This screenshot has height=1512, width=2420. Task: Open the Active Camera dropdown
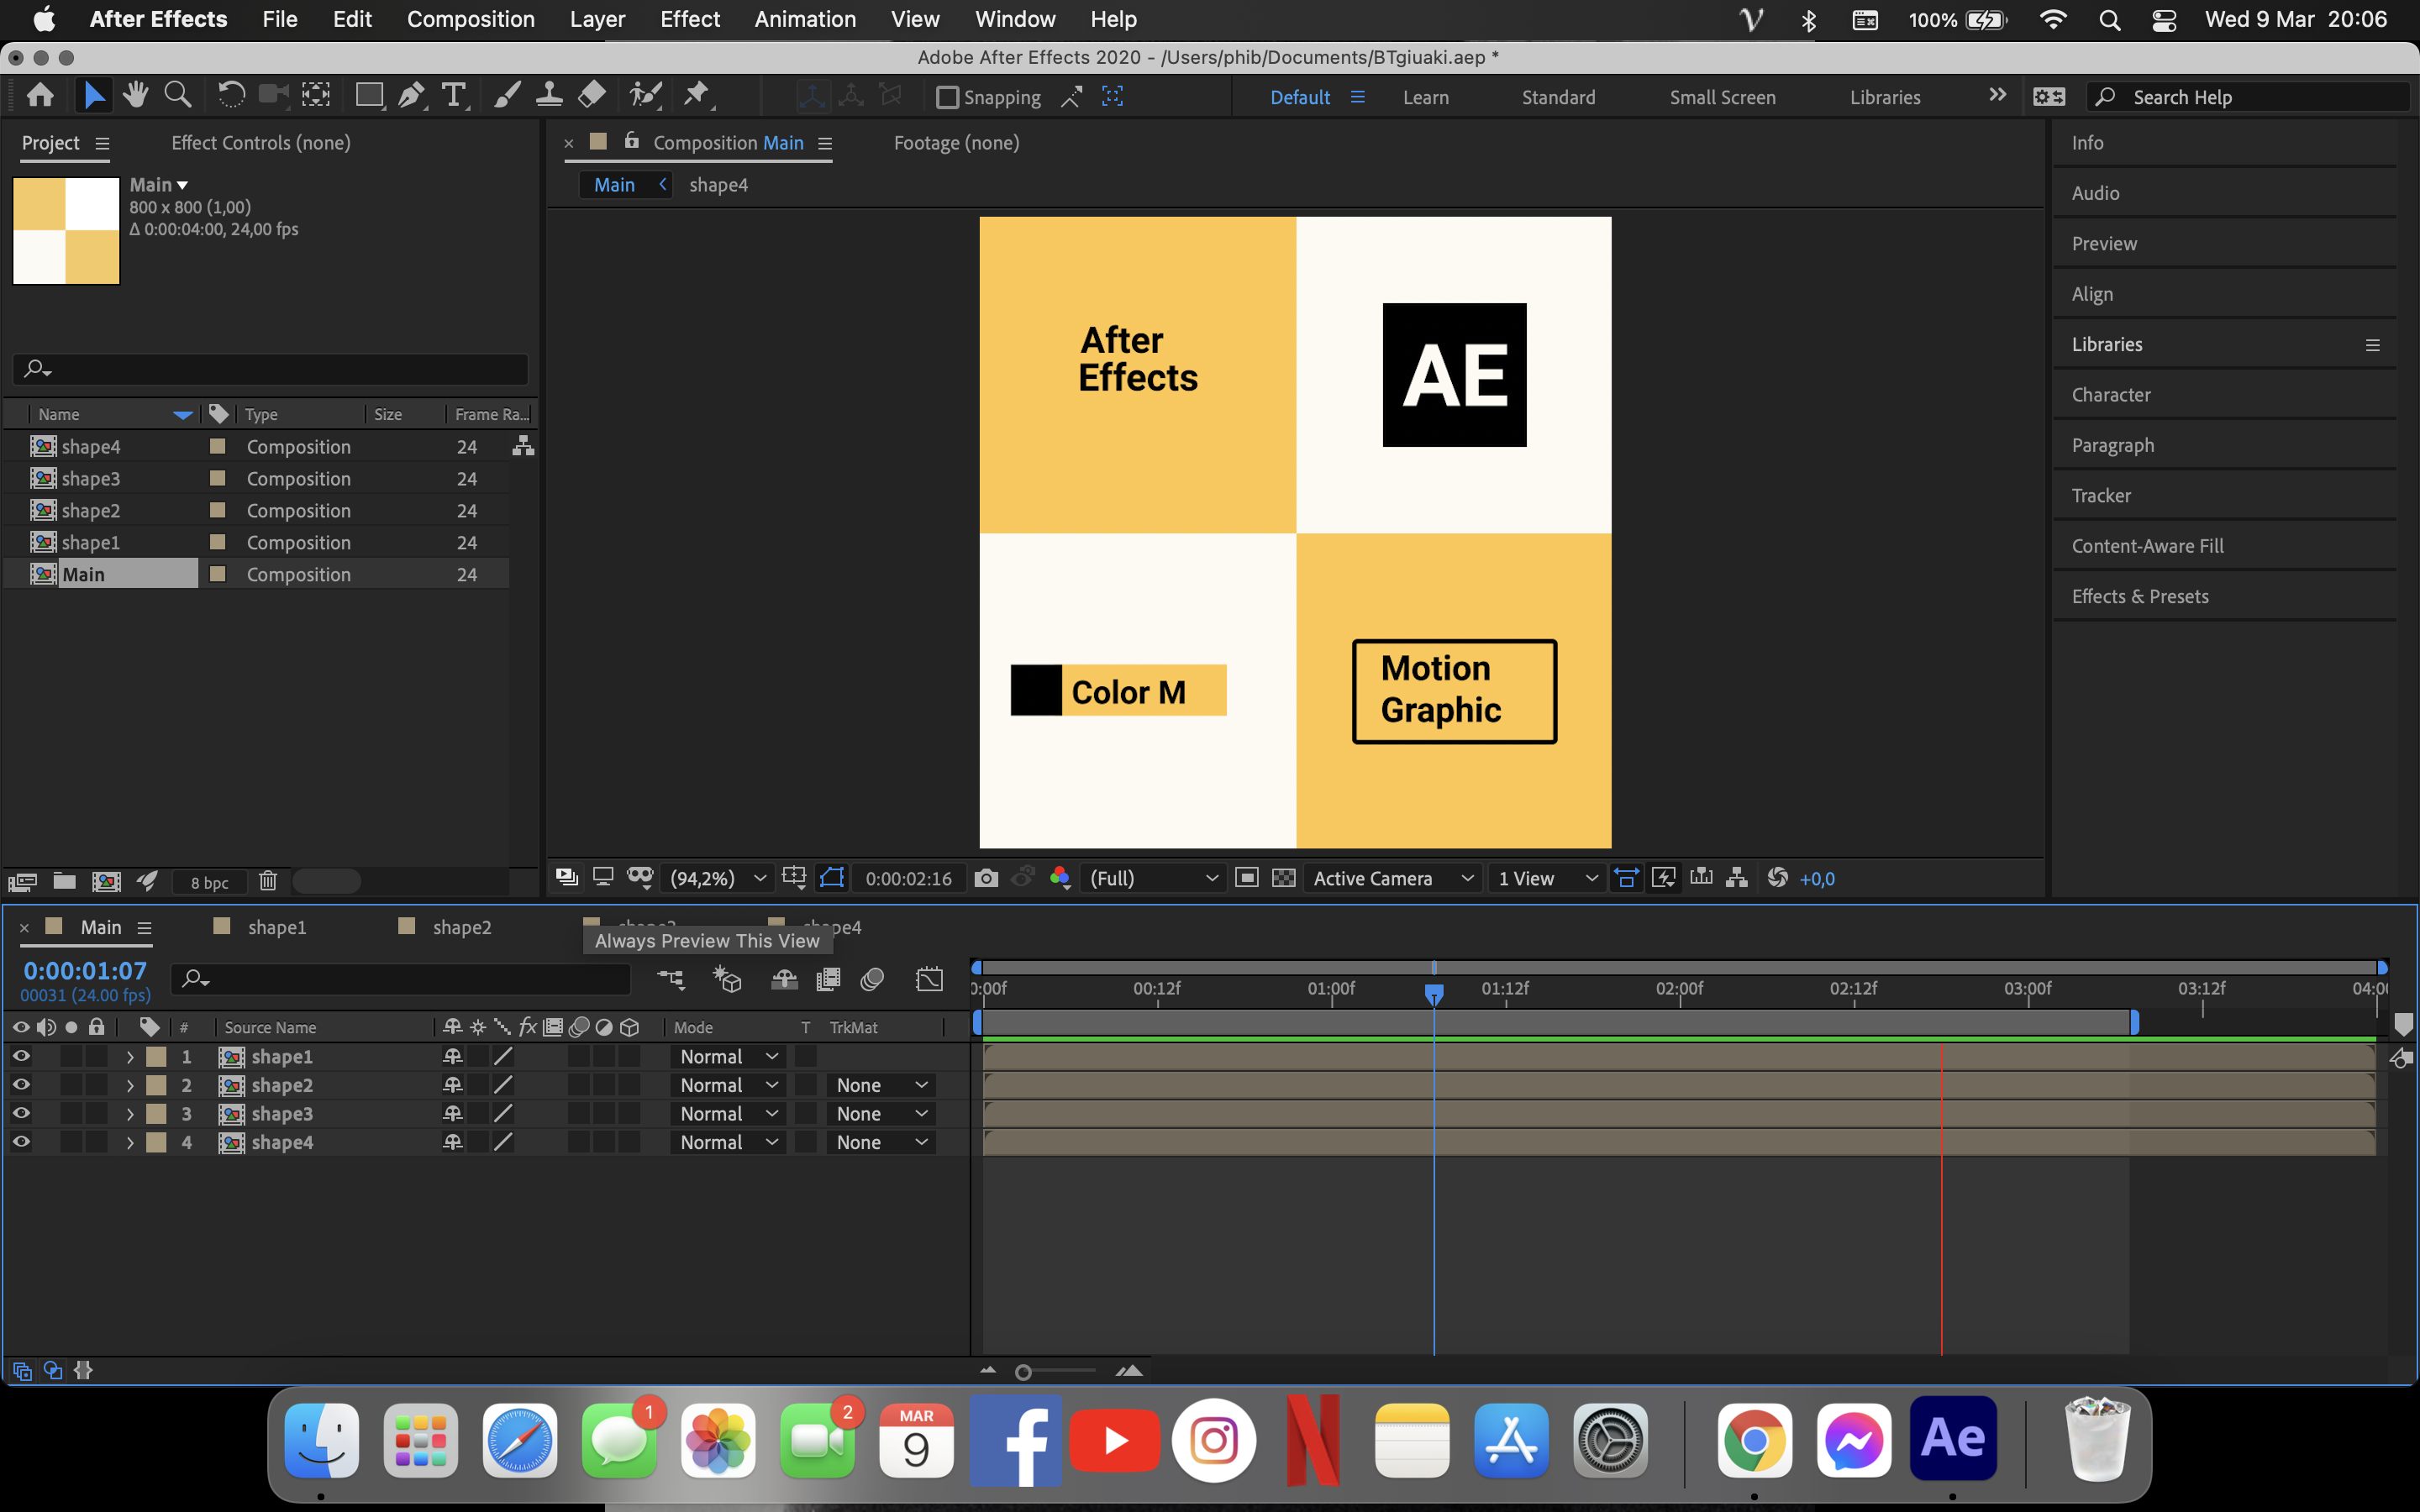(x=1393, y=878)
